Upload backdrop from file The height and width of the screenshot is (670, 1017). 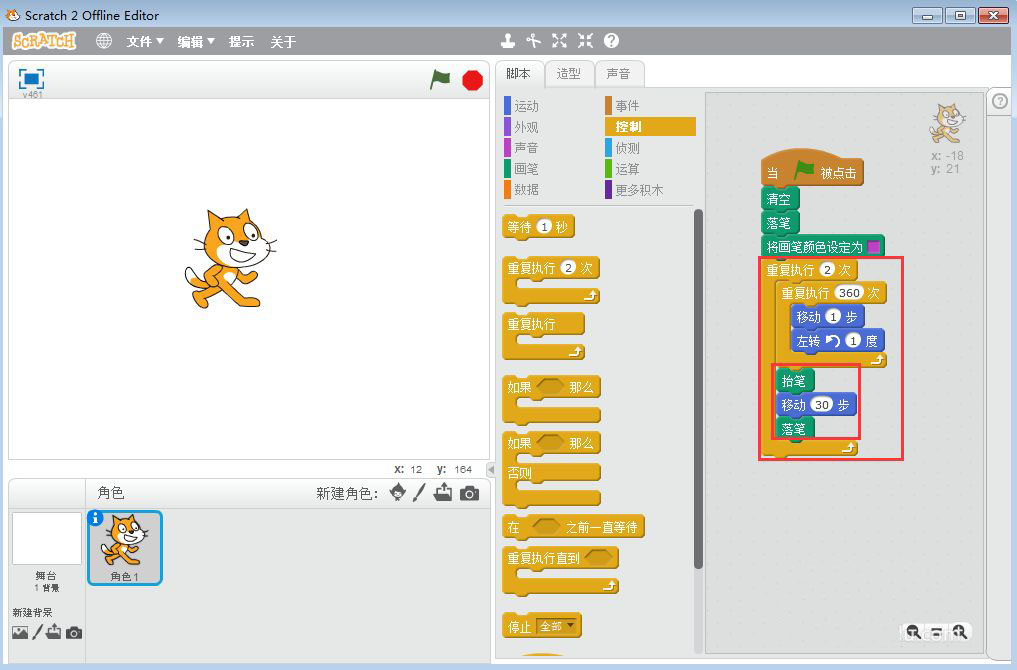(54, 632)
